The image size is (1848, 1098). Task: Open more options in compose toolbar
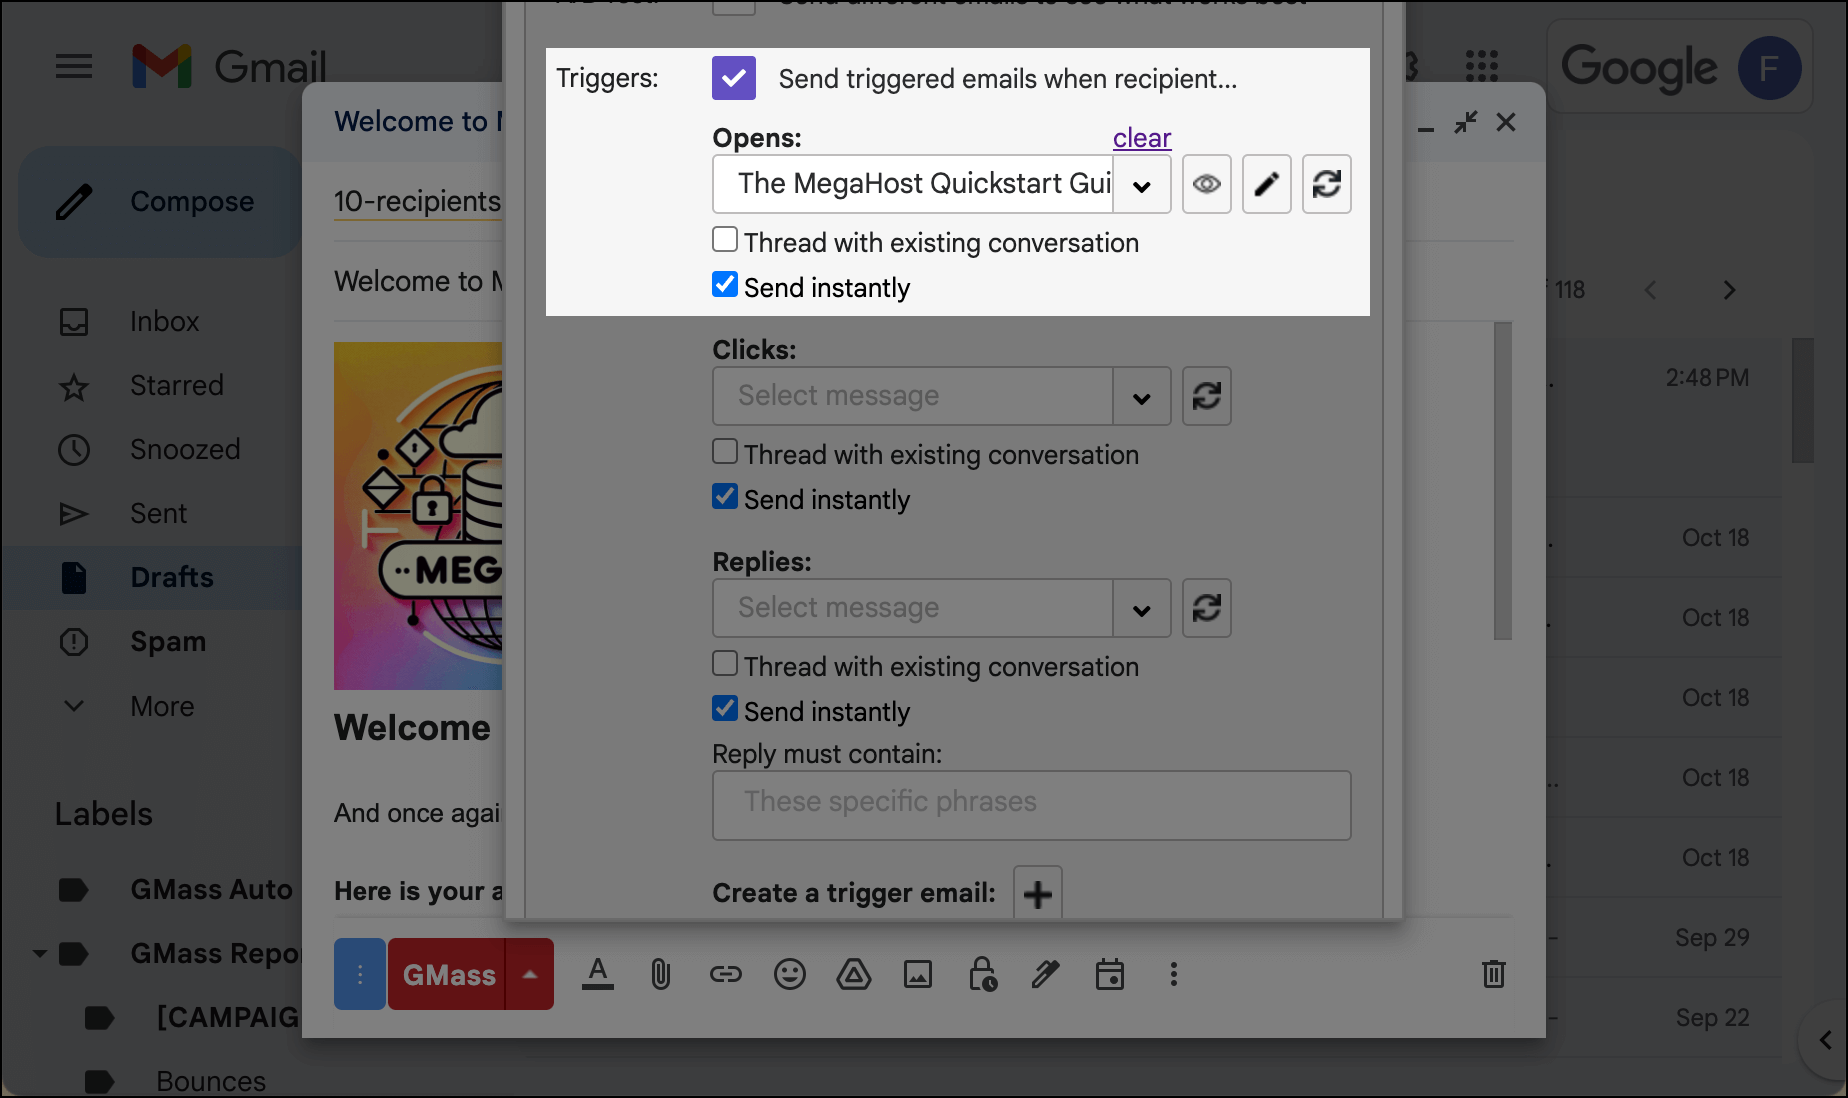coord(1174,974)
